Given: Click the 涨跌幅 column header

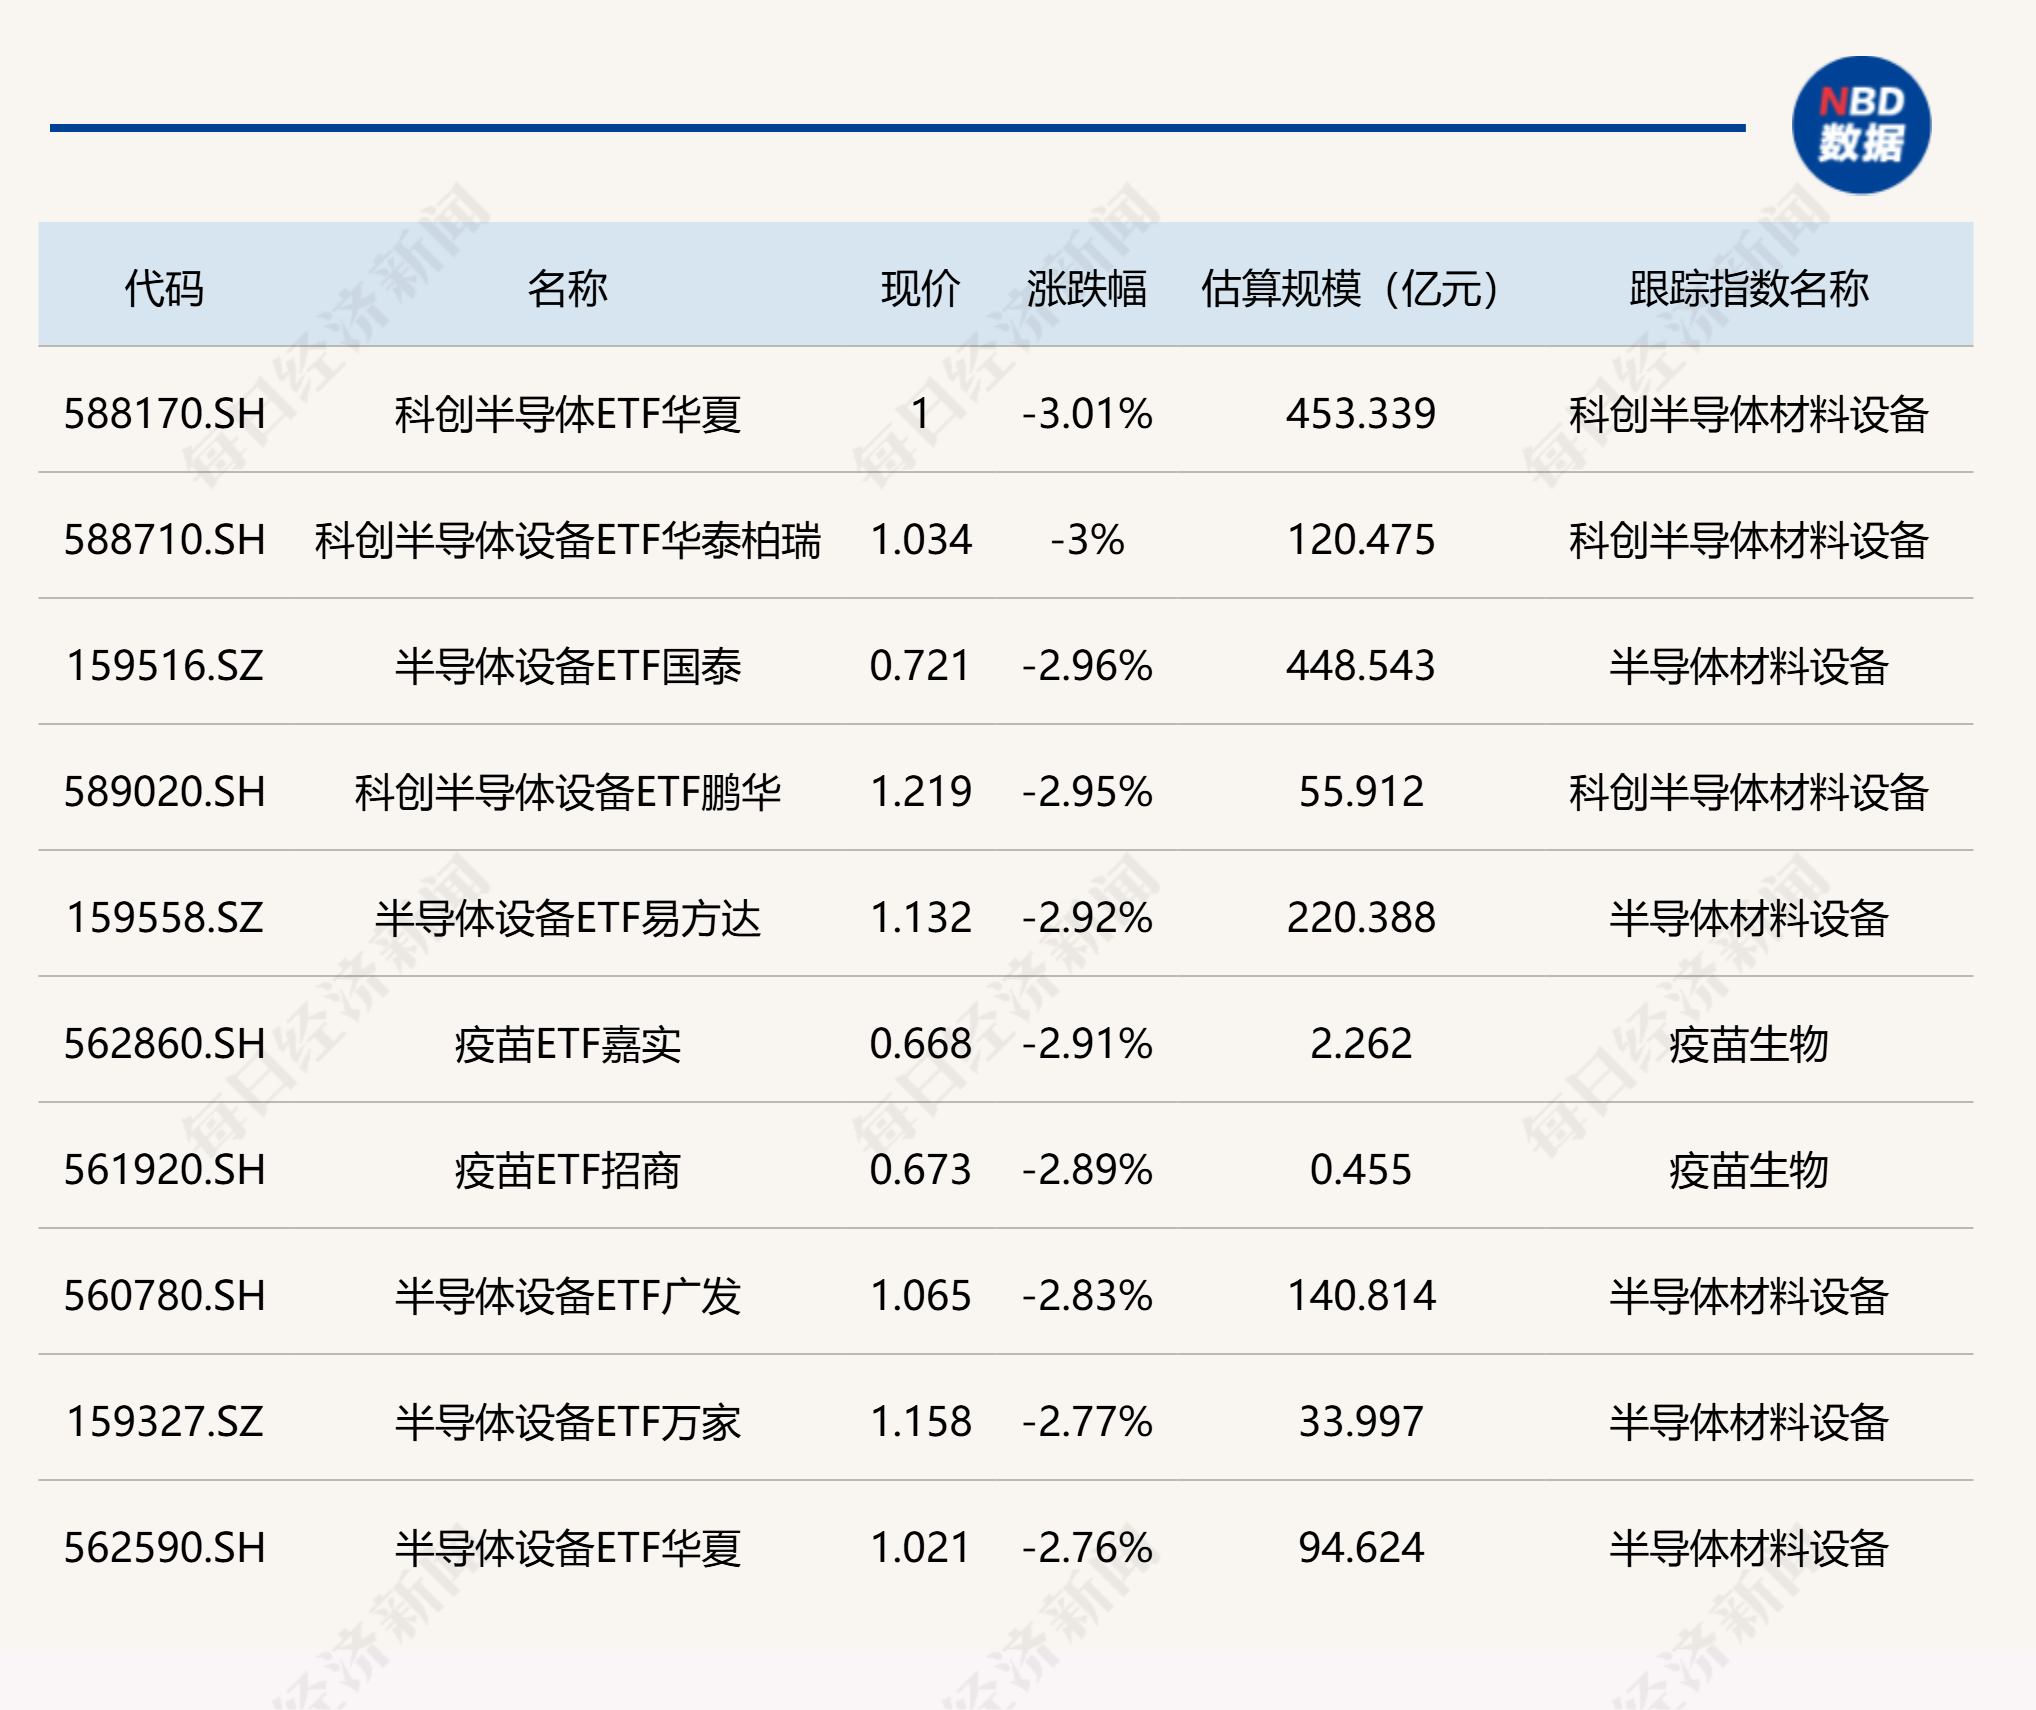Looking at the screenshot, I should tap(1087, 289).
